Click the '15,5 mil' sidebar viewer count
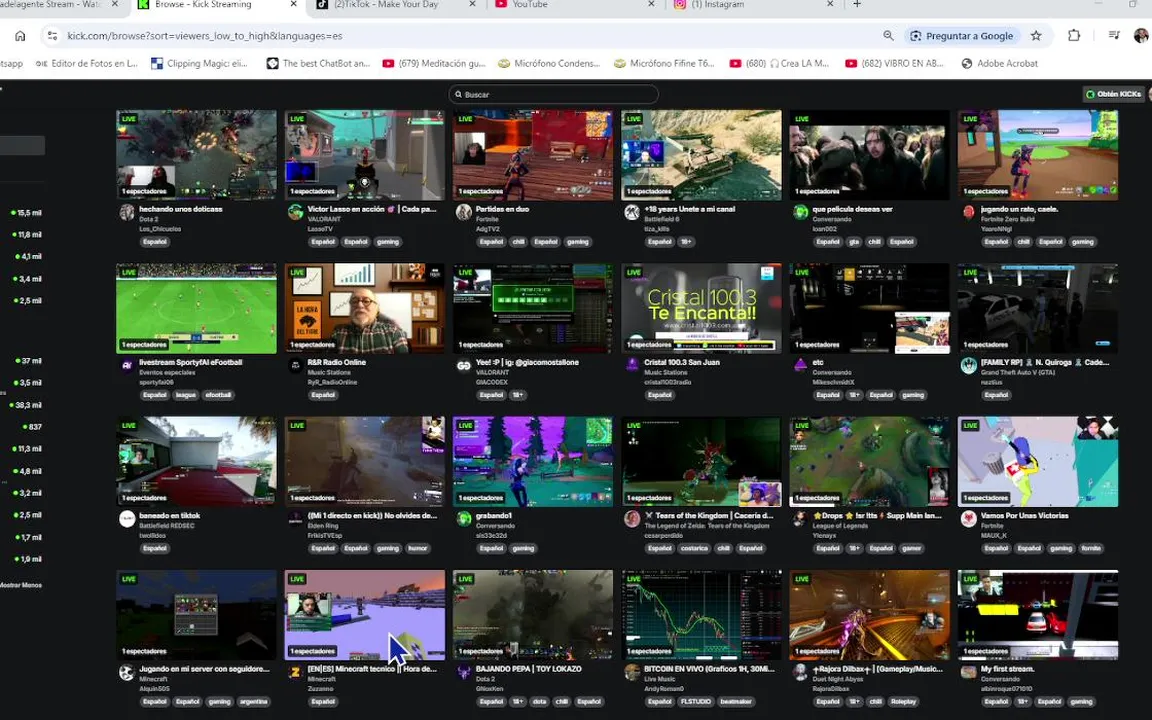This screenshot has height=720, width=1152. [28, 213]
